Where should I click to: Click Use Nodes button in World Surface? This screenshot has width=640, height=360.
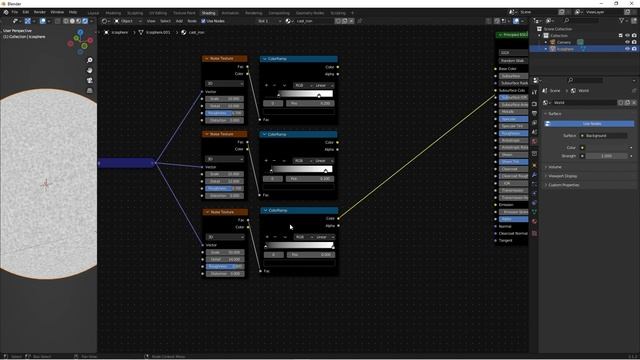[589, 124]
